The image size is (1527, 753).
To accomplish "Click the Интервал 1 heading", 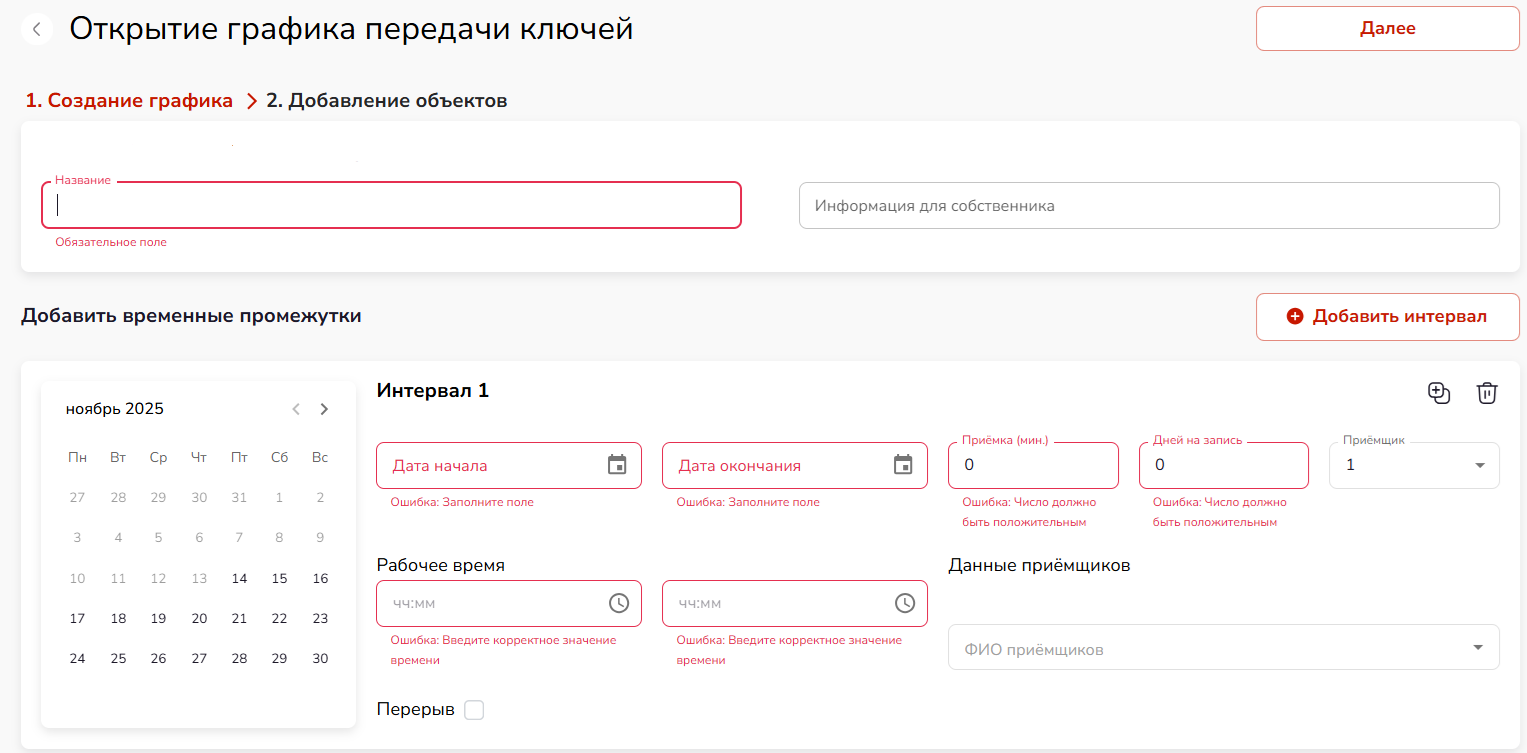I will click(x=433, y=391).
